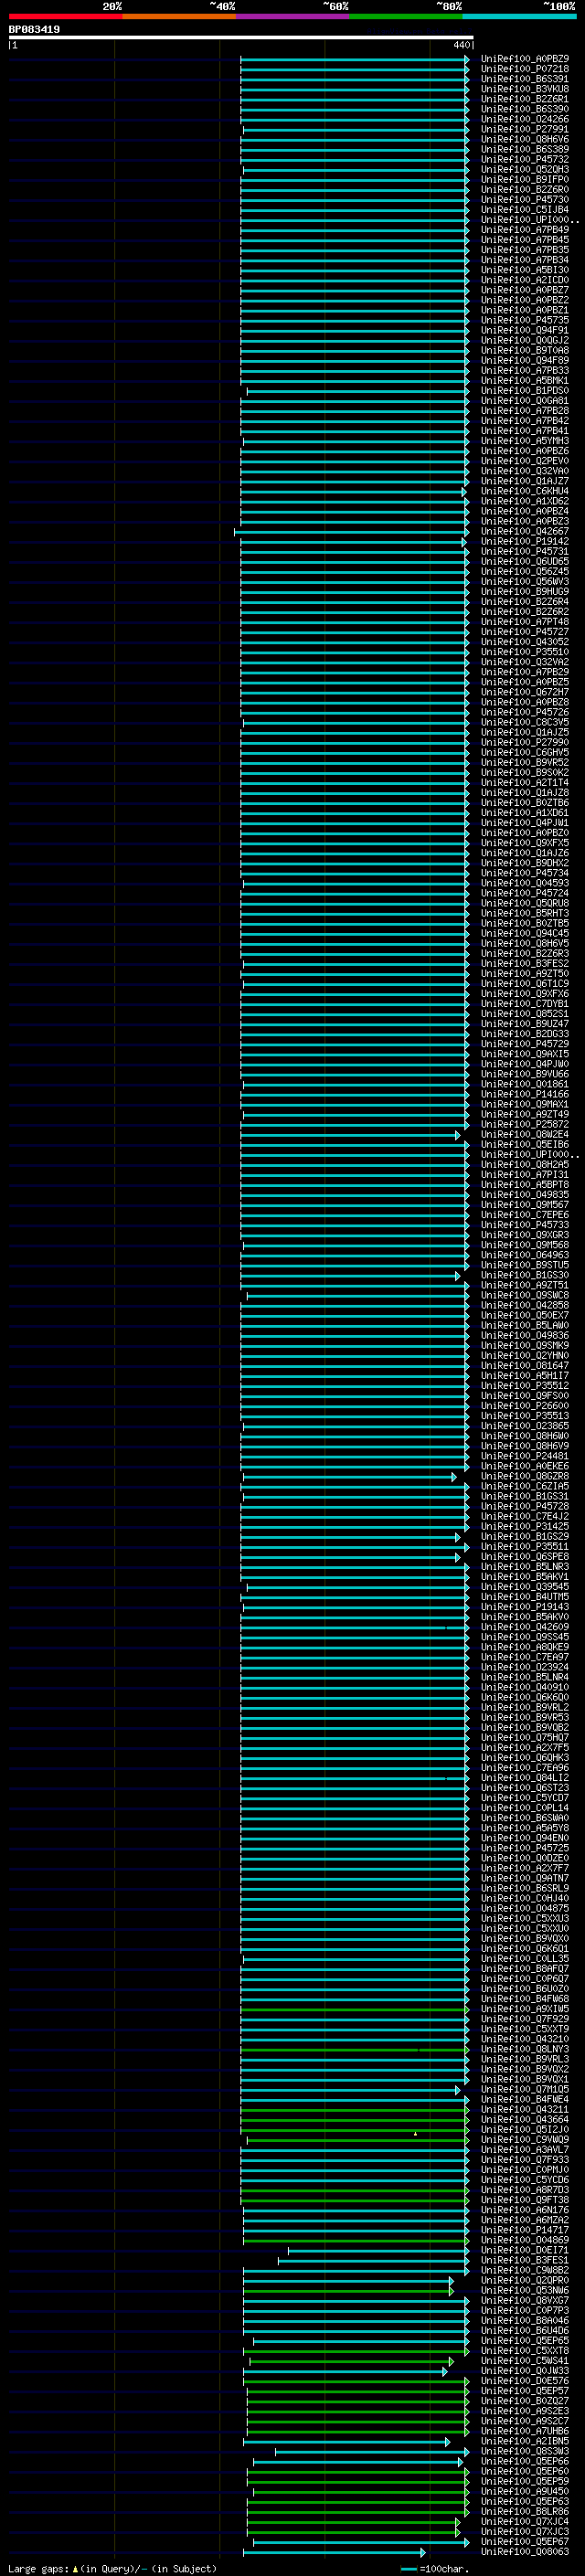Click the orange ~40% identity legend segment

179,16
